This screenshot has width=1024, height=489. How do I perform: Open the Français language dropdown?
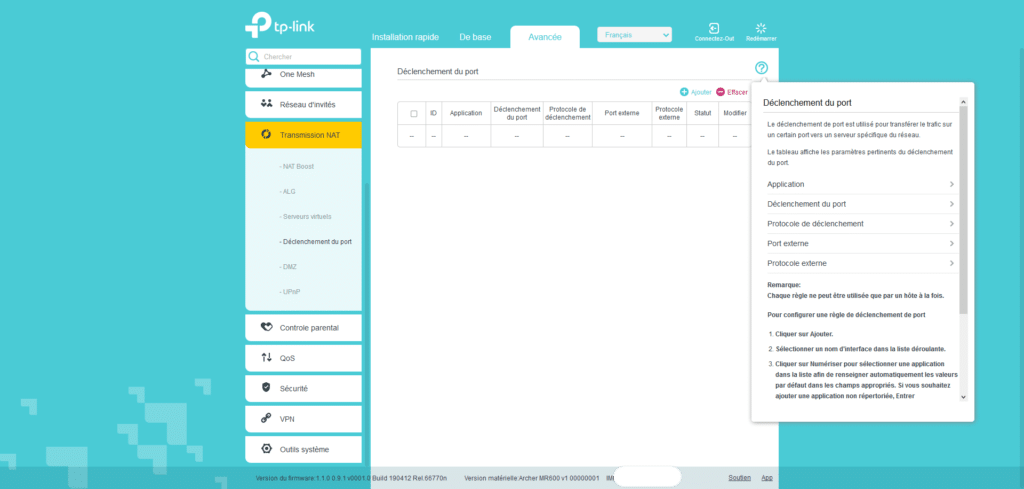tap(634, 35)
